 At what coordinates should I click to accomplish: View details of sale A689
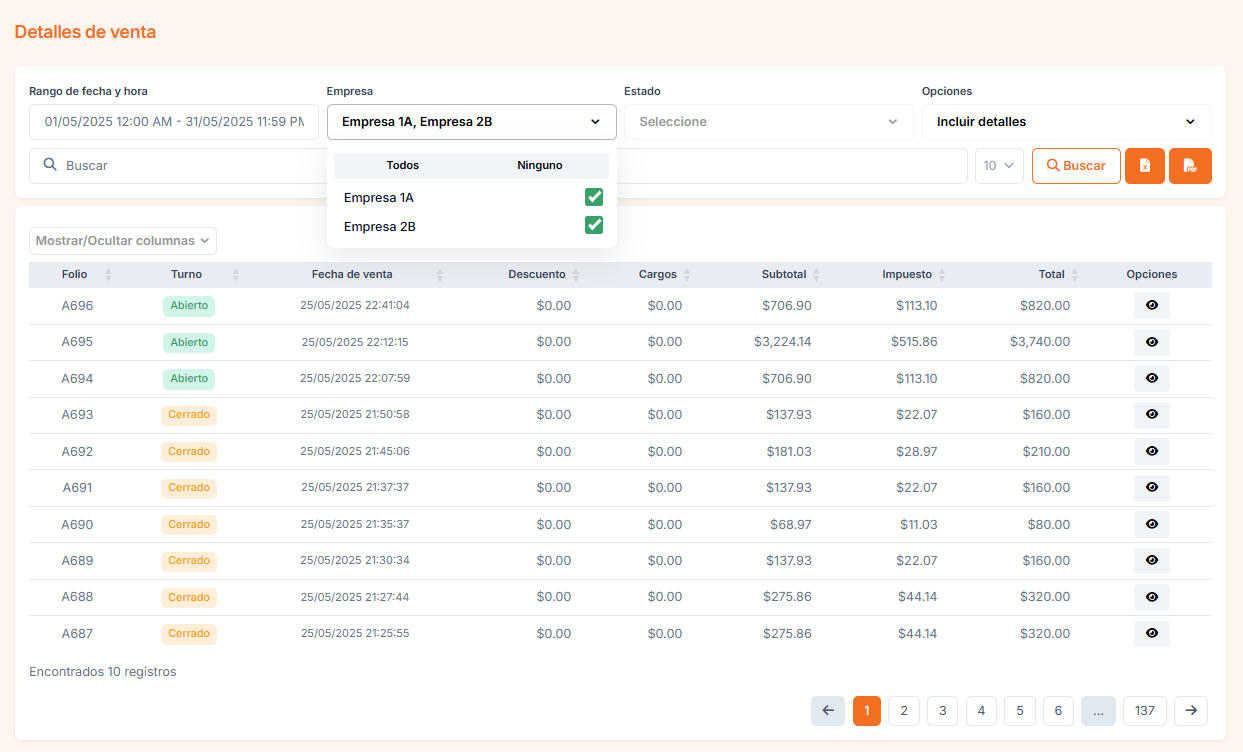(1151, 560)
